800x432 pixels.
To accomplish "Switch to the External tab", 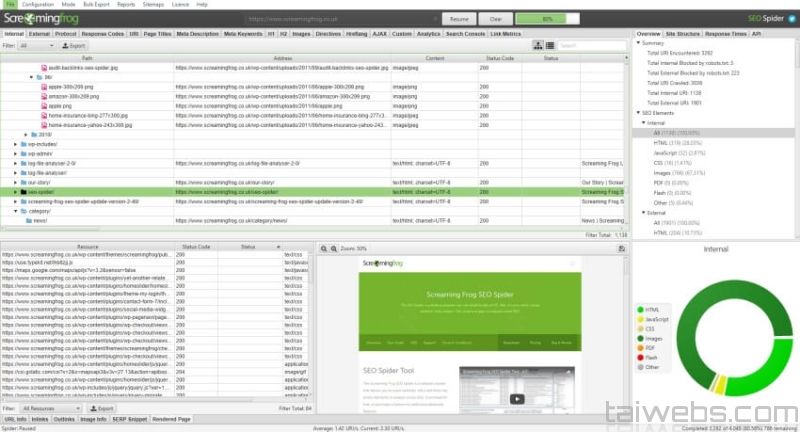I will click(x=39, y=34).
